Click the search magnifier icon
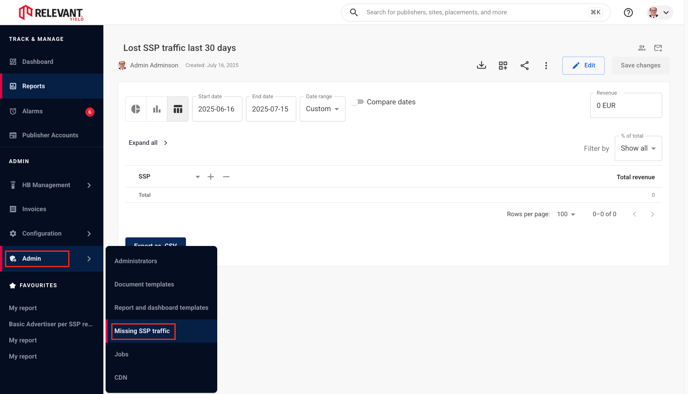The image size is (688, 394). (x=354, y=12)
